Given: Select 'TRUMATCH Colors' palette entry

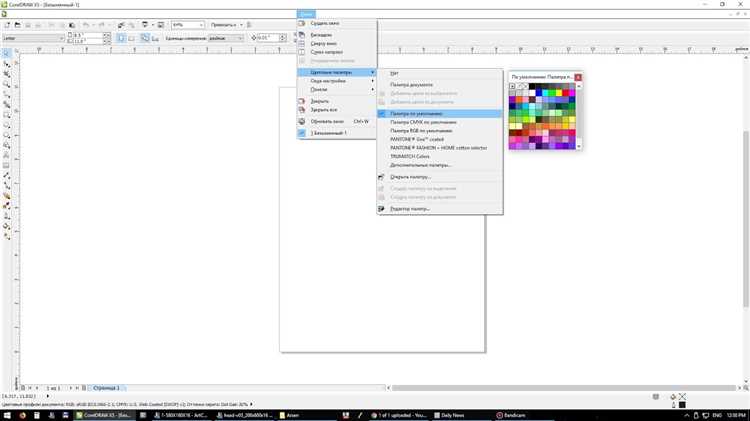Looking at the screenshot, I should point(409,156).
